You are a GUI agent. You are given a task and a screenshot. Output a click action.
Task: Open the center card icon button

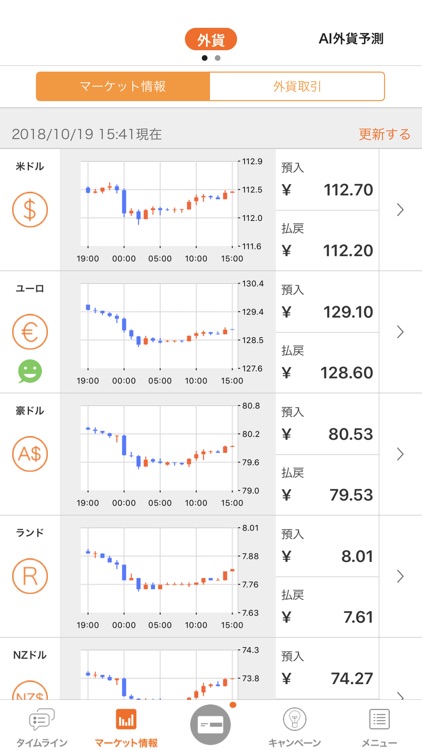(211, 725)
